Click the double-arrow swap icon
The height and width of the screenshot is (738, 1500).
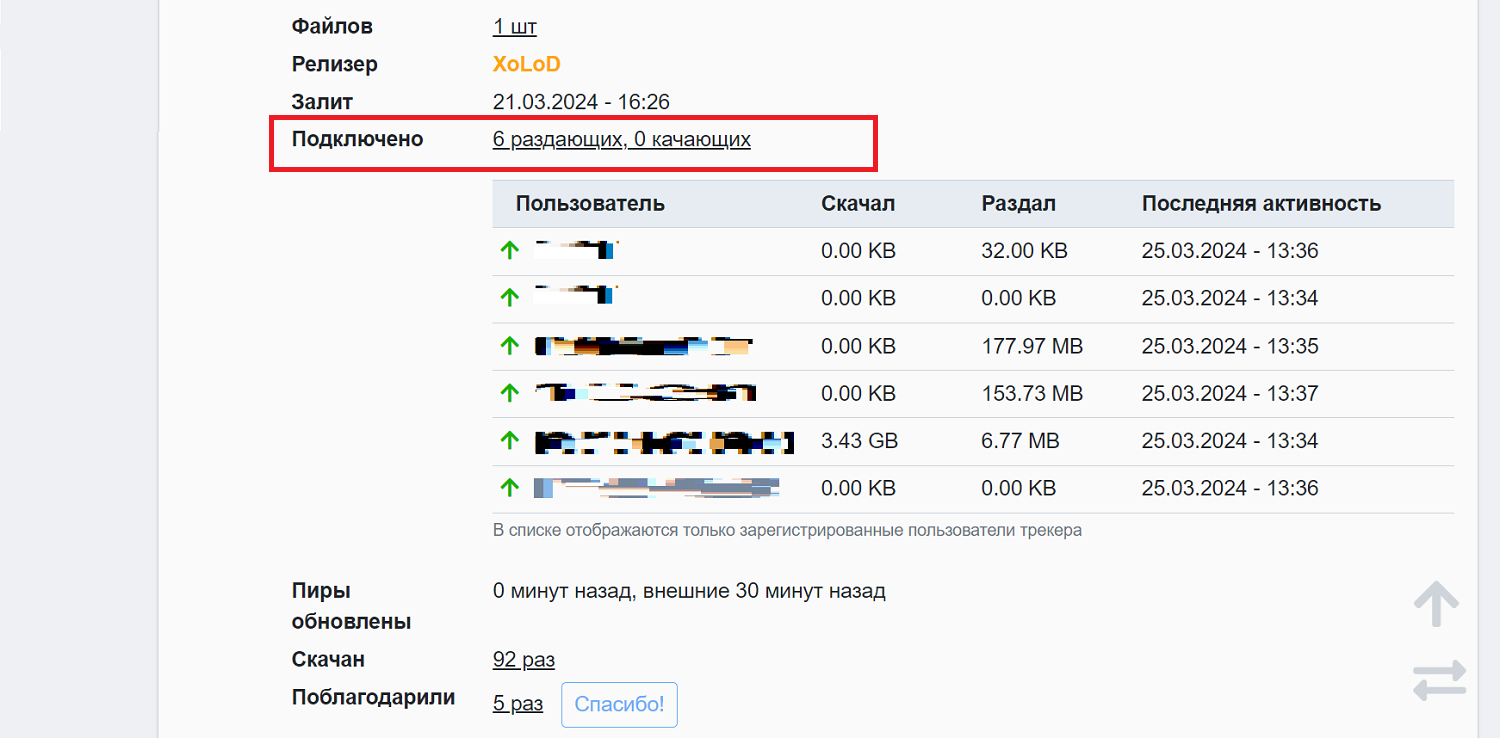click(x=1440, y=680)
